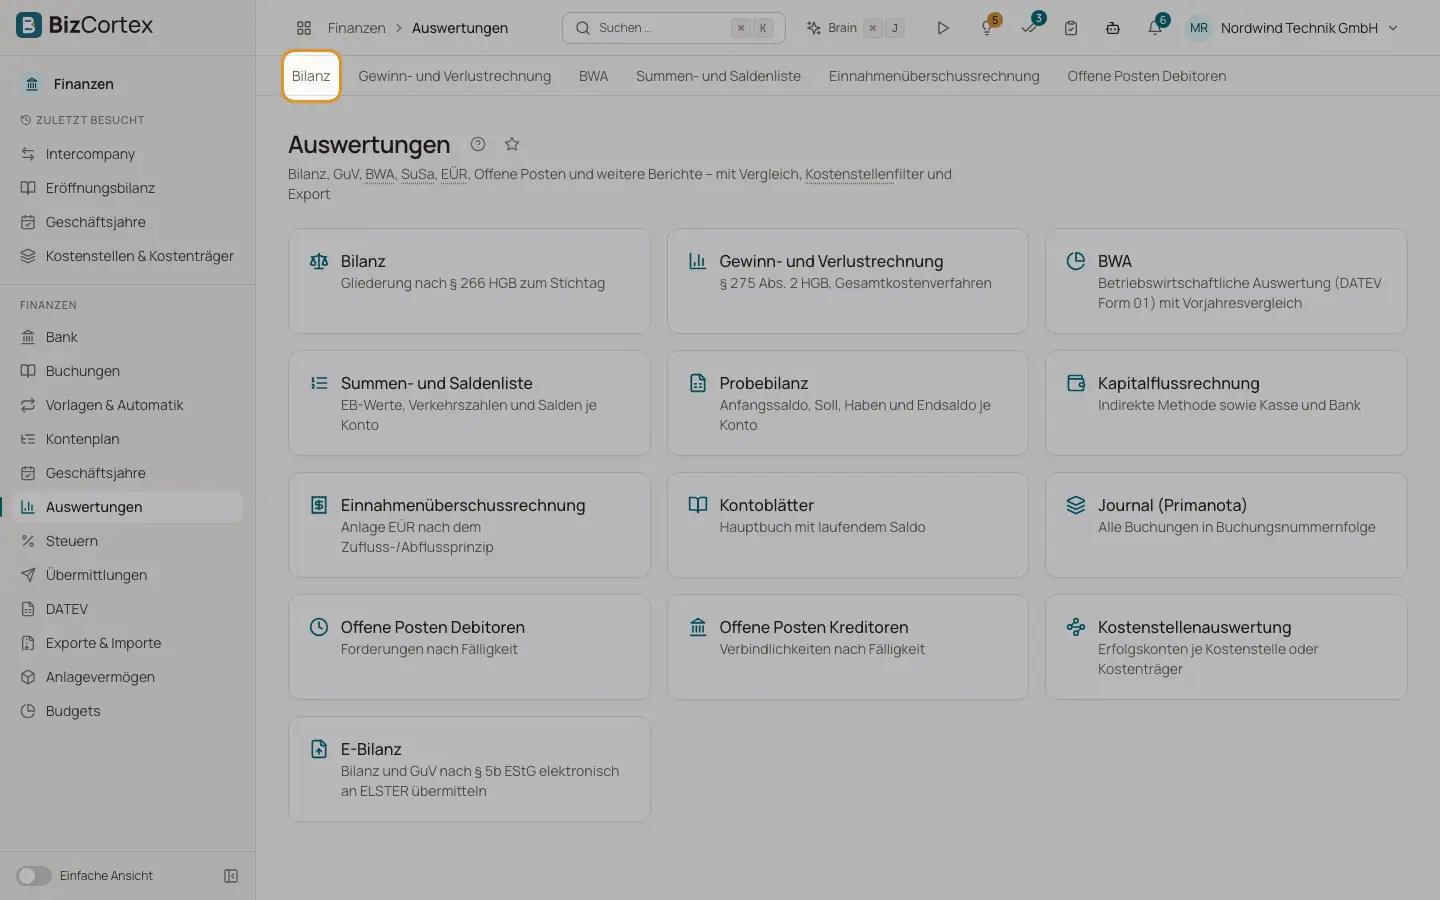Viewport: 1440px width, 900px height.
Task: Click the BizCortex logo icon
Action: pos(29,25)
